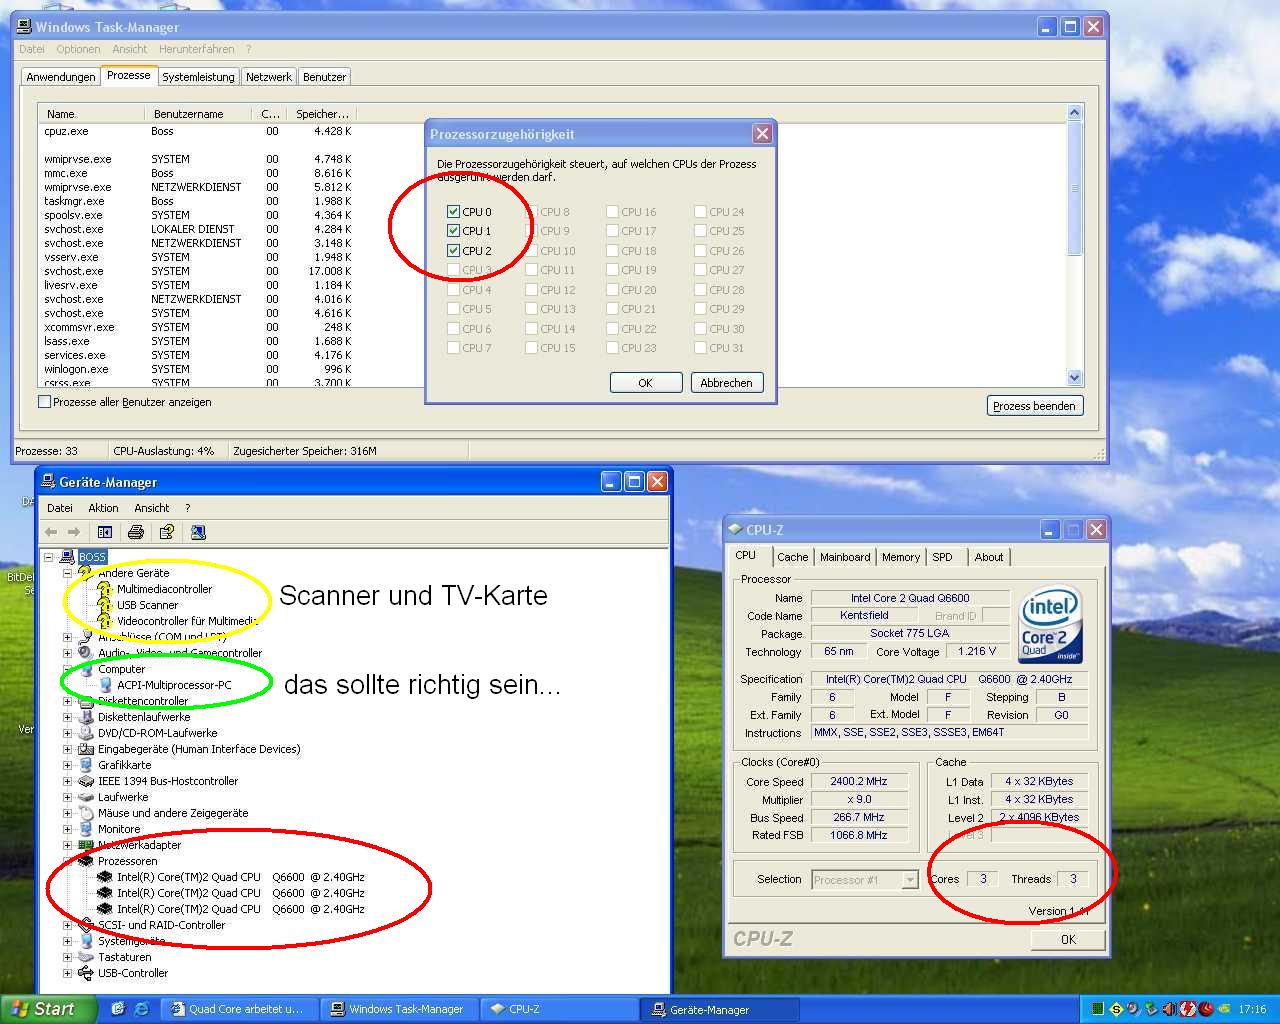Switch to 'Quad Core arbeitet u...' taskbar window
Image resolution: width=1280 pixels, height=1024 pixels.
[239, 1009]
